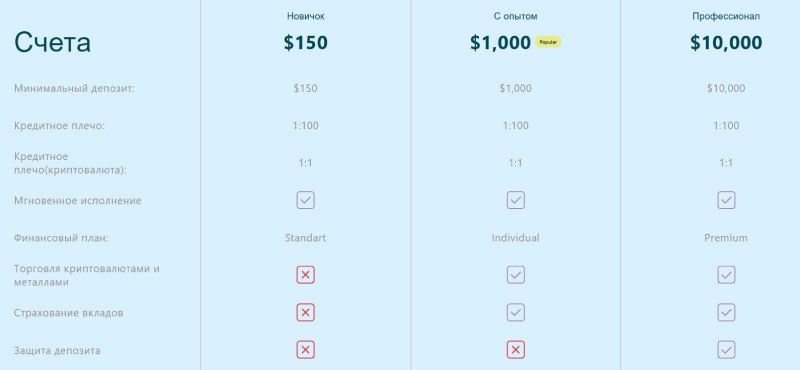Click С опытом checkmark for Мгновенное исполнение
This screenshot has width=800, height=370.
[x=515, y=200]
